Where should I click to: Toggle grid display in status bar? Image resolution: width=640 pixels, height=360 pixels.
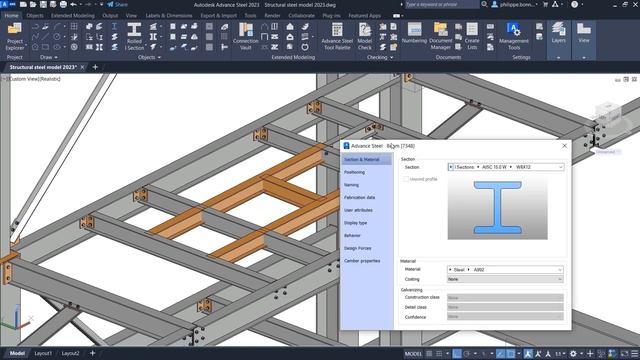click(429, 353)
